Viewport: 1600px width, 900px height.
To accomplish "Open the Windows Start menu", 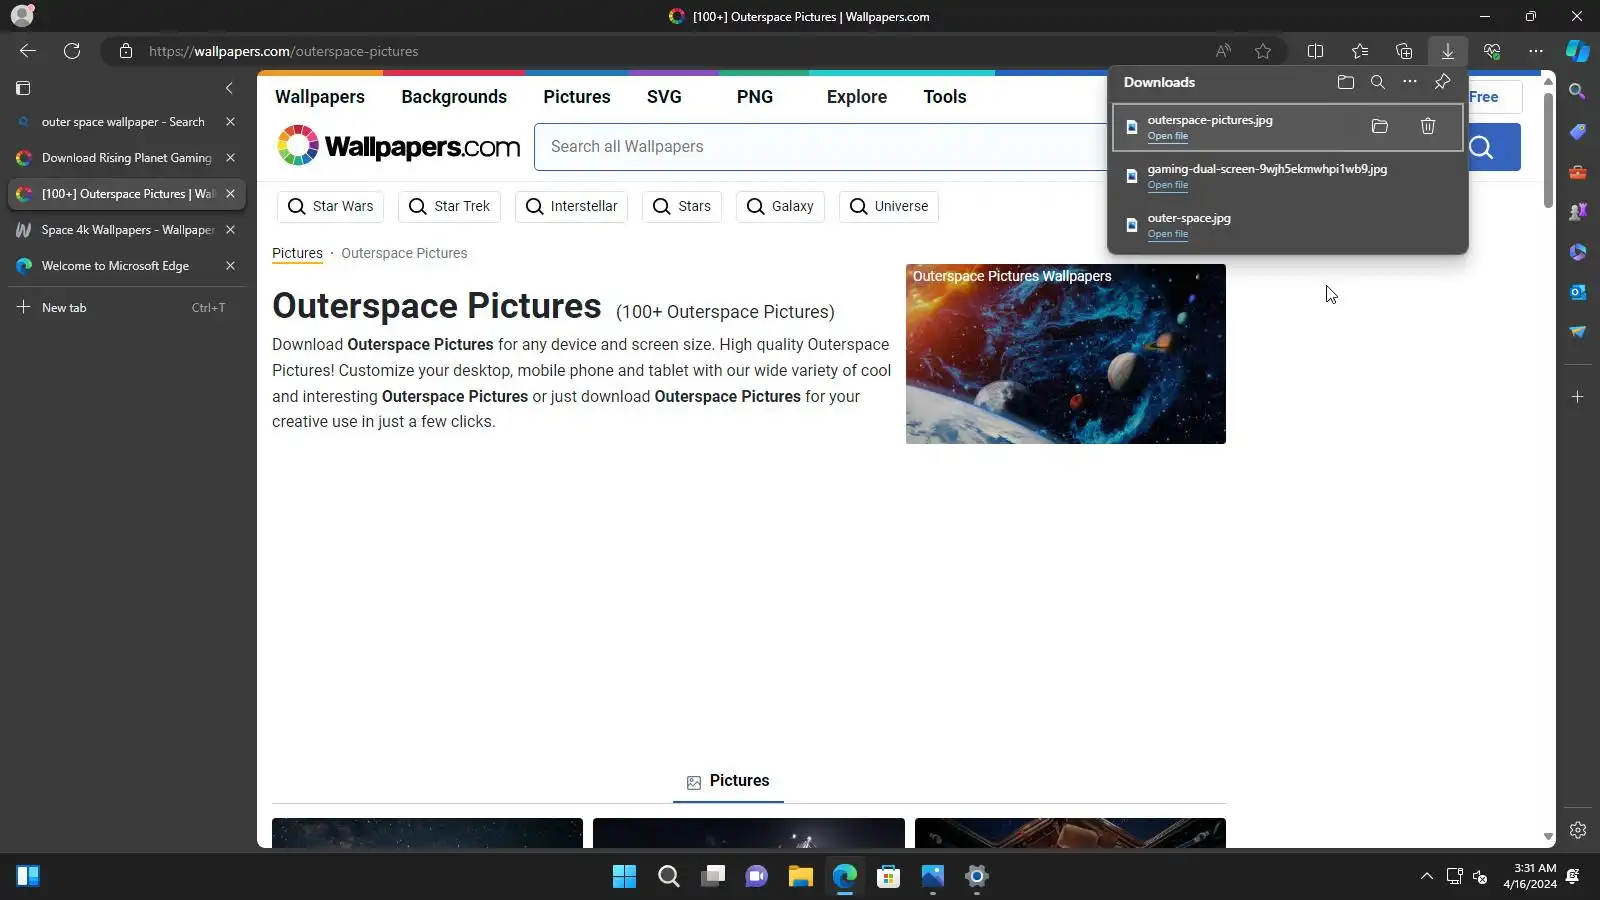I will click(x=625, y=877).
